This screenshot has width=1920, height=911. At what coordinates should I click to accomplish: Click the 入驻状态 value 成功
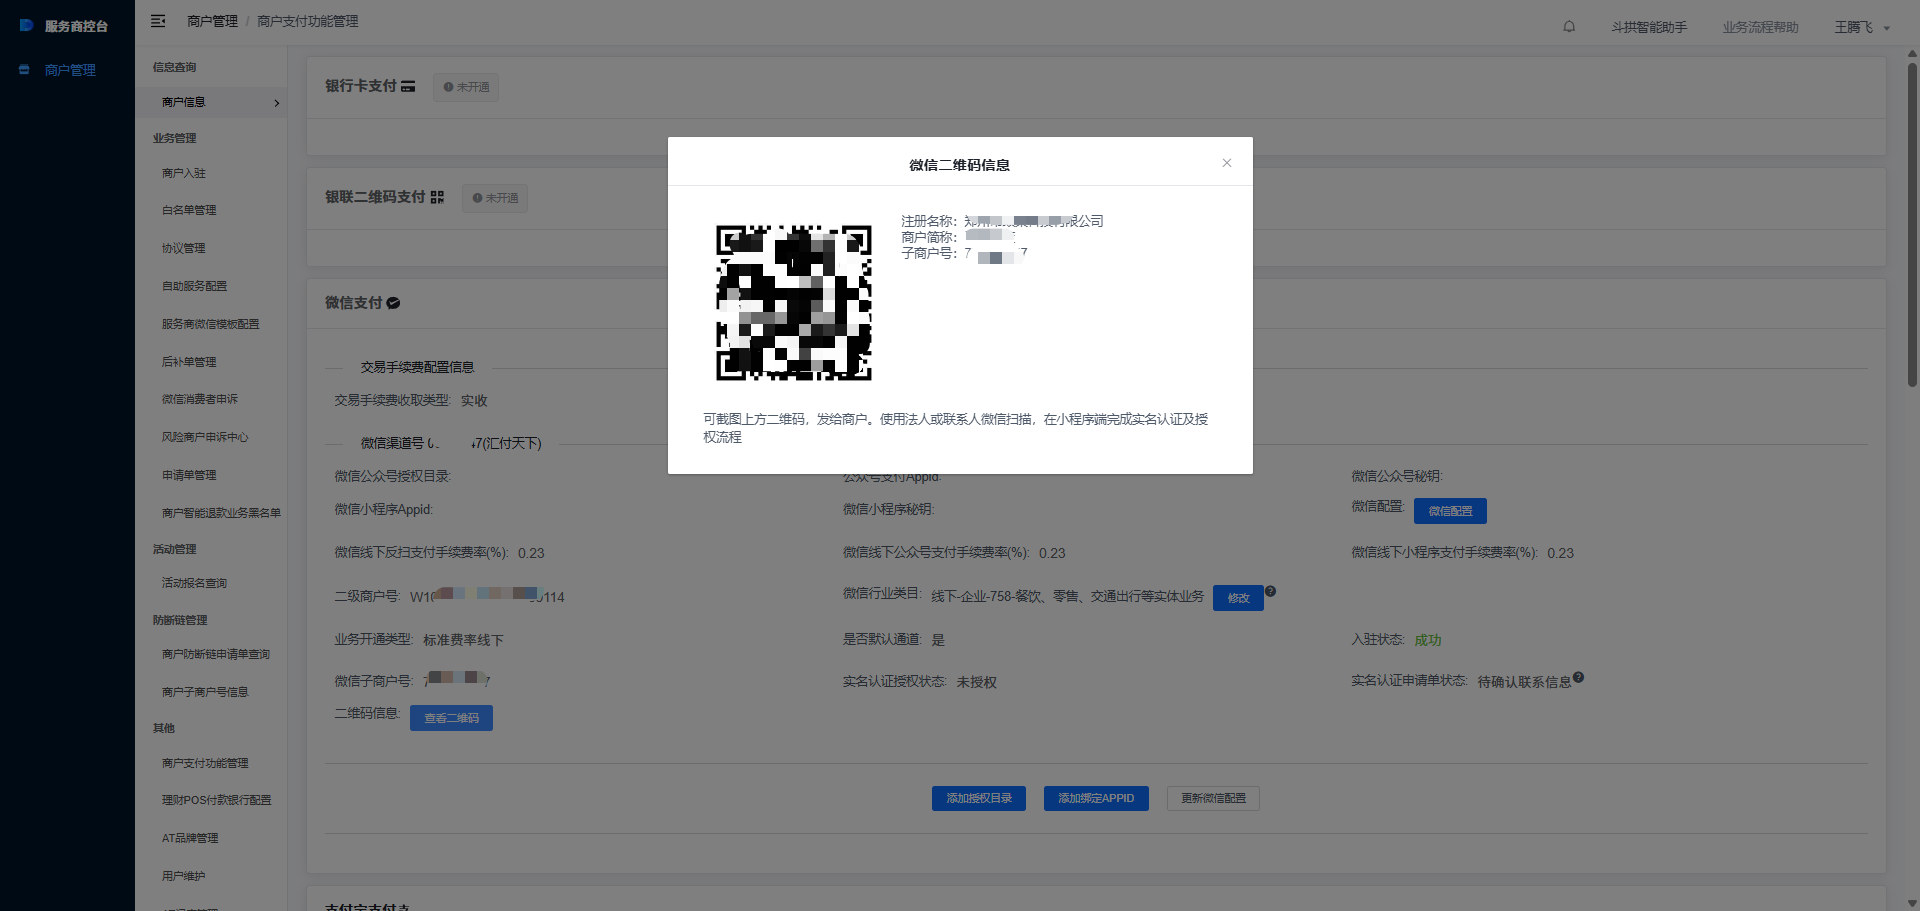coord(1427,640)
